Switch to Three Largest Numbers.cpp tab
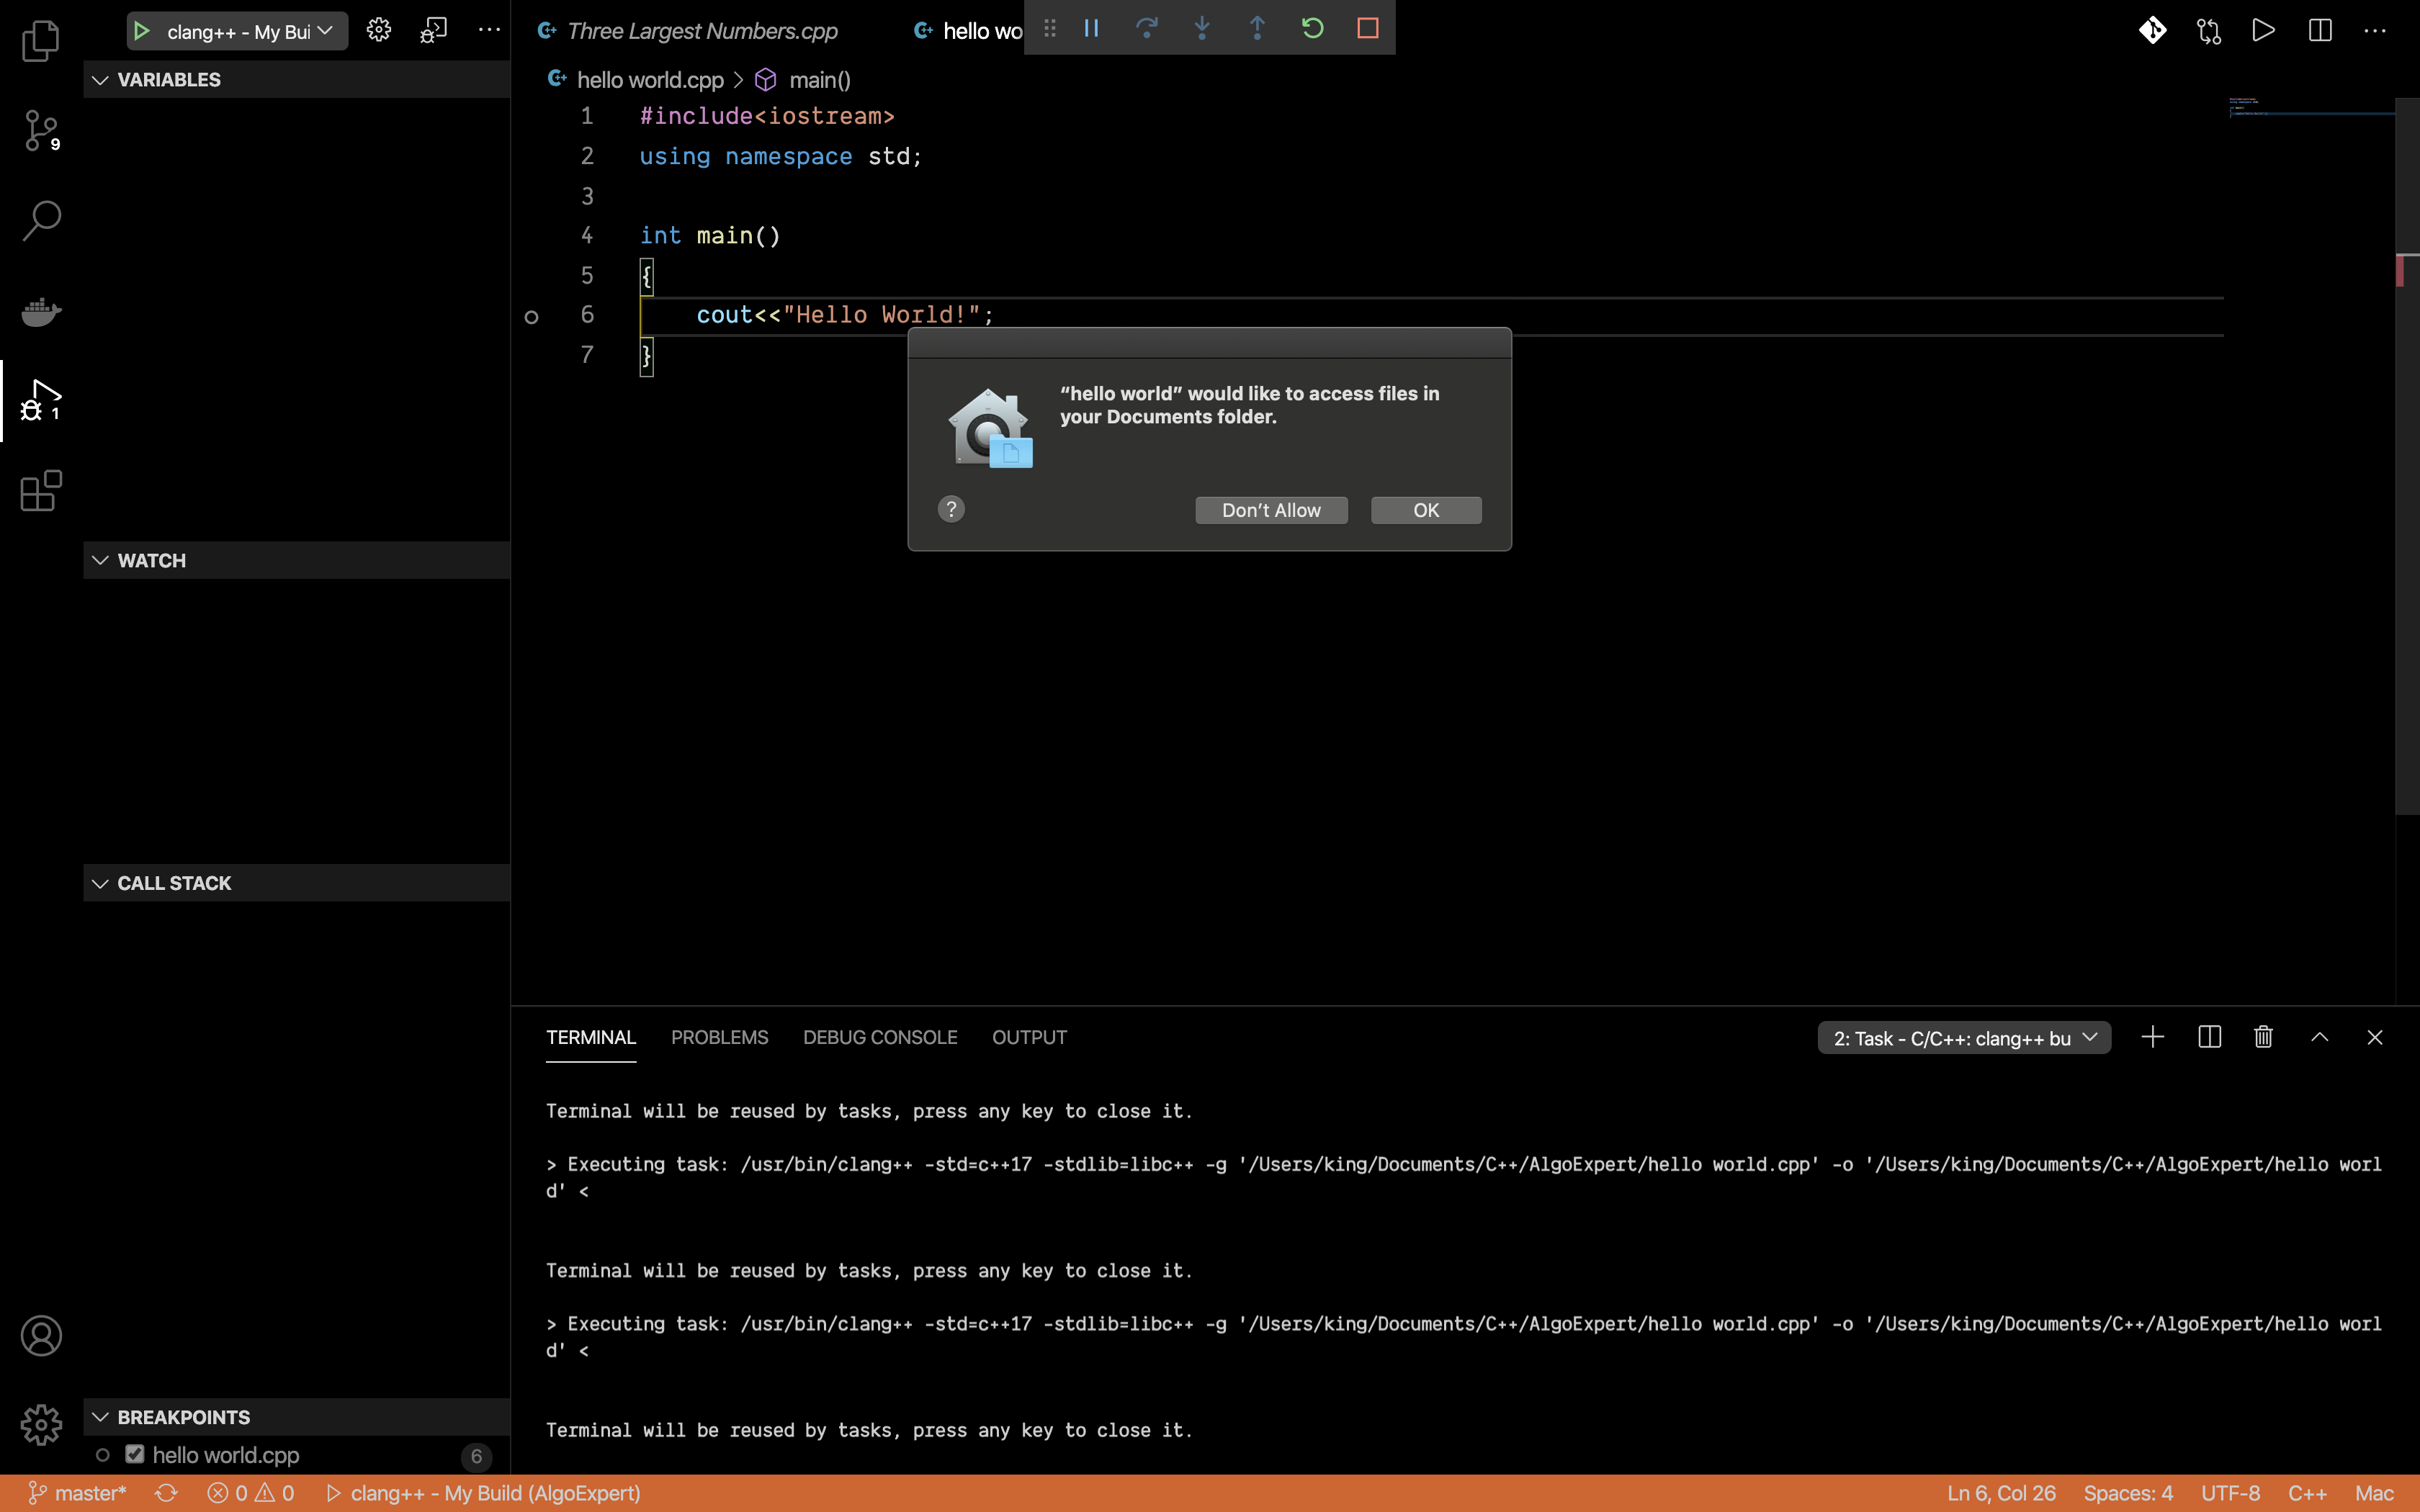This screenshot has height=1512, width=2420. pyautogui.click(x=702, y=31)
